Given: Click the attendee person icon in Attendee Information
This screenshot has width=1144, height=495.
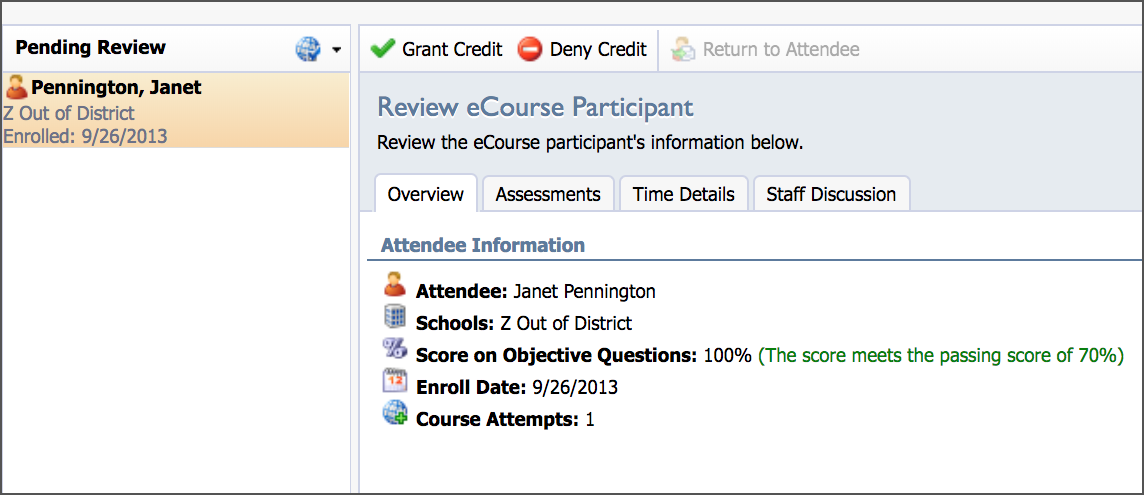Looking at the screenshot, I should coord(394,284).
